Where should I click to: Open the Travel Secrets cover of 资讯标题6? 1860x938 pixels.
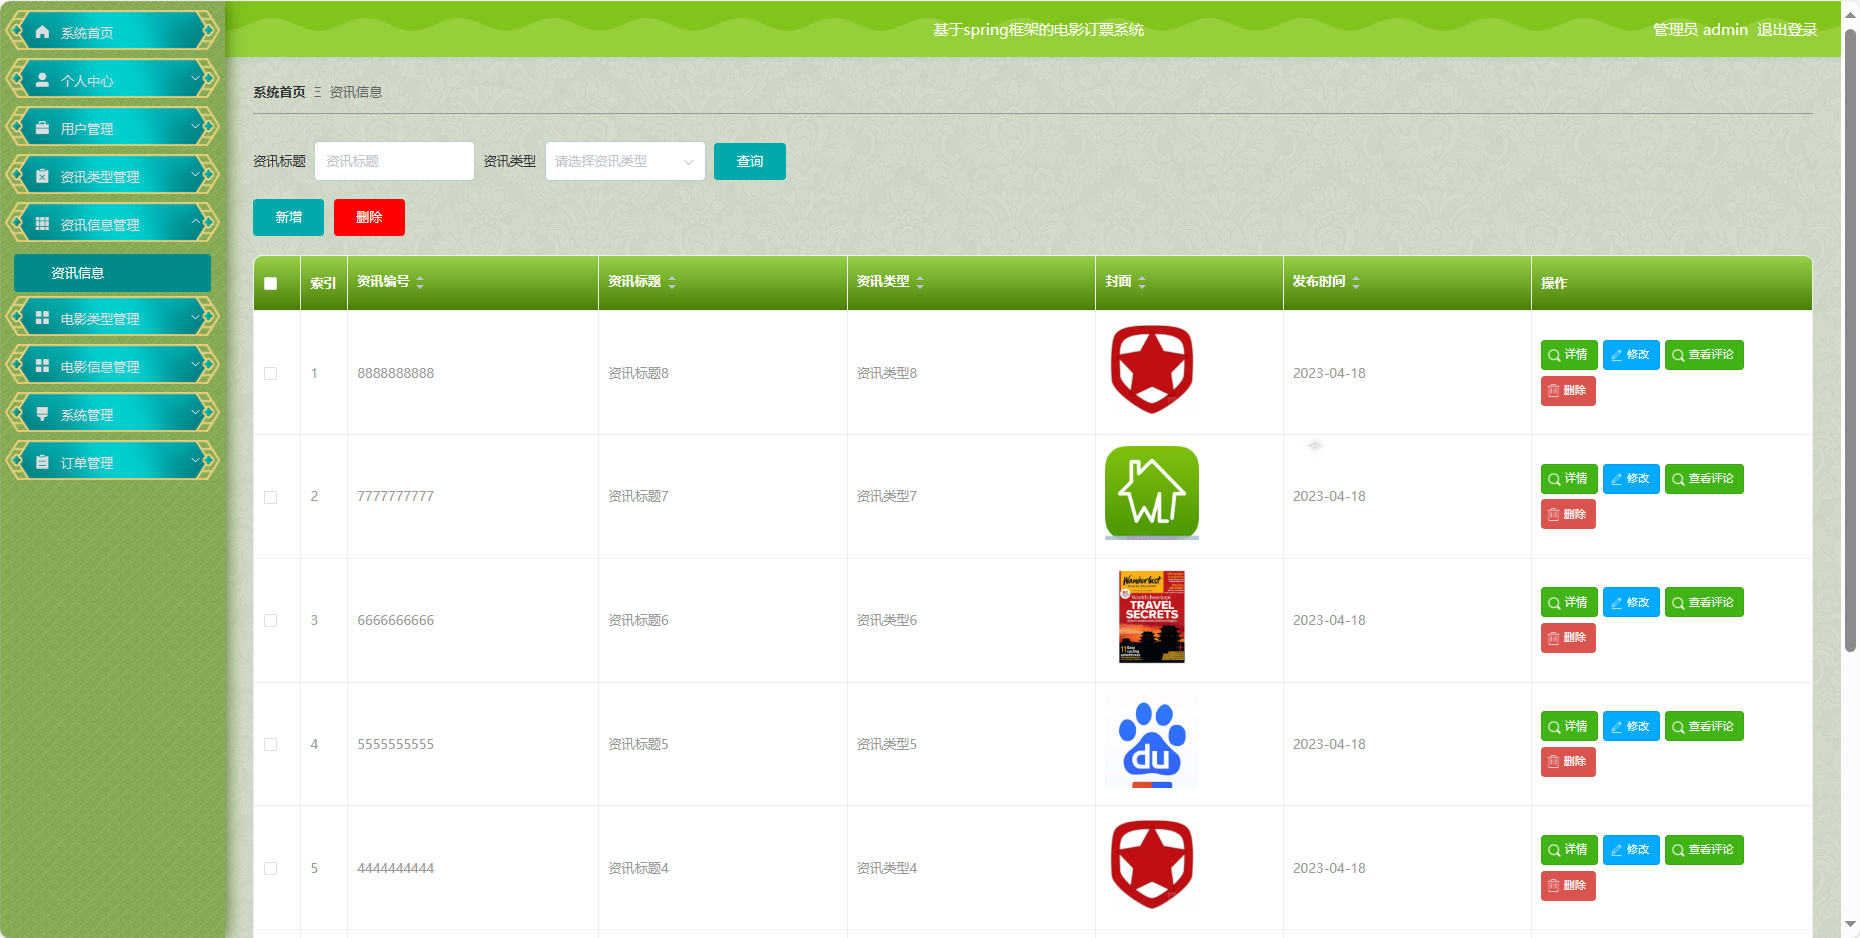pos(1152,617)
